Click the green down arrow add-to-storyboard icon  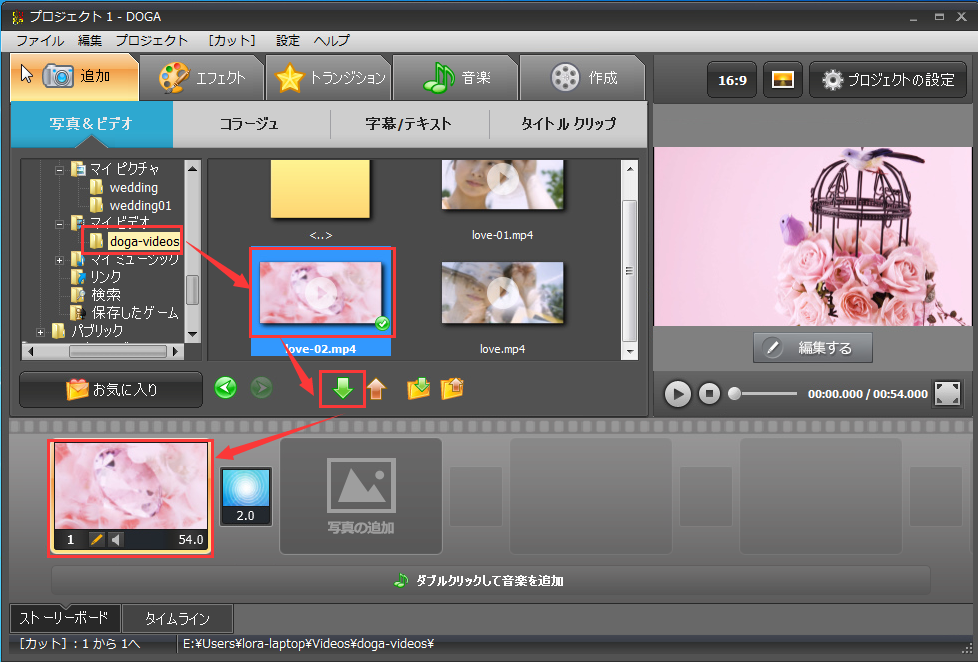pos(343,389)
